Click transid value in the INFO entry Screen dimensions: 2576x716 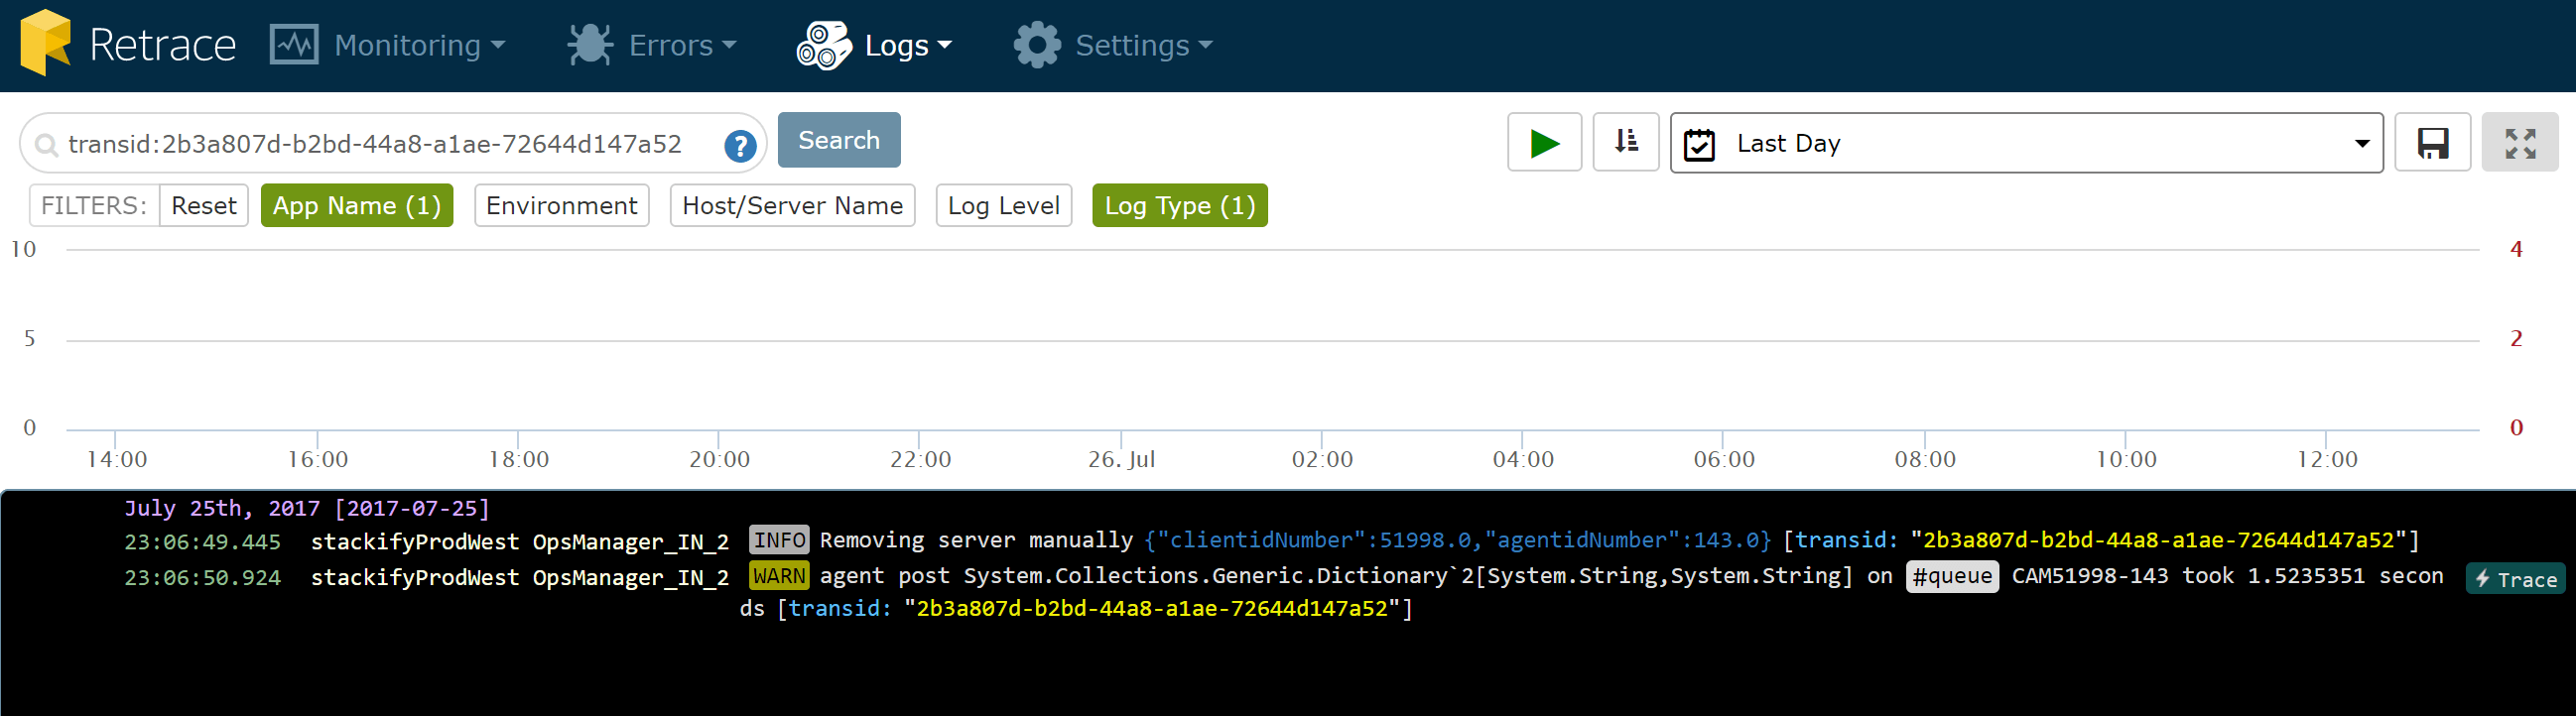tap(2159, 540)
